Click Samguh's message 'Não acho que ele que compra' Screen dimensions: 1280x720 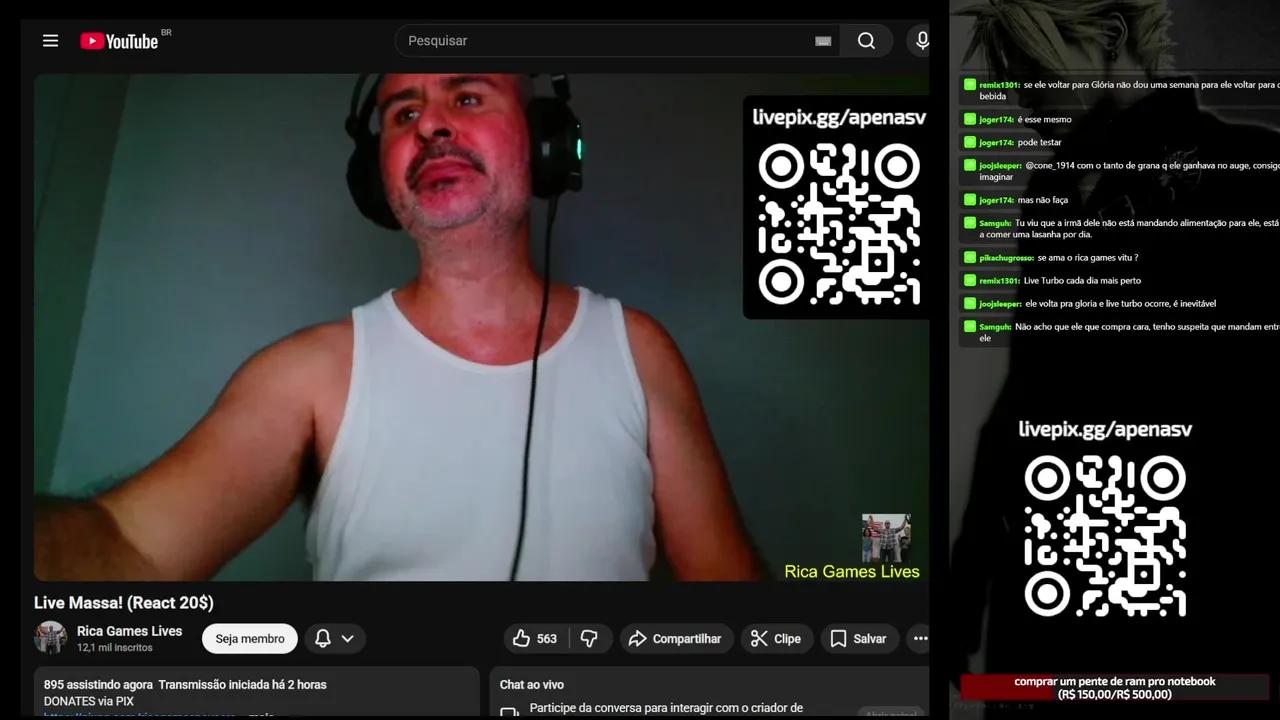(x=1120, y=332)
